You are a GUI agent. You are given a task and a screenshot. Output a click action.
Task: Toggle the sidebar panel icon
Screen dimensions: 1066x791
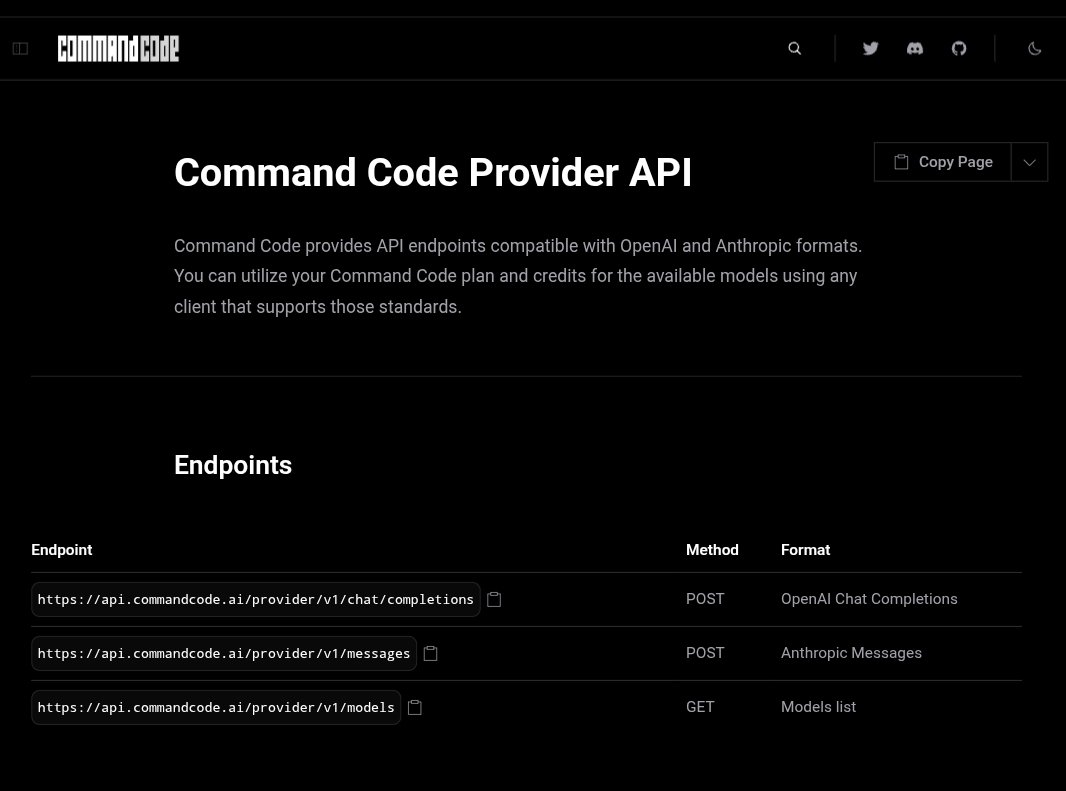[x=20, y=48]
